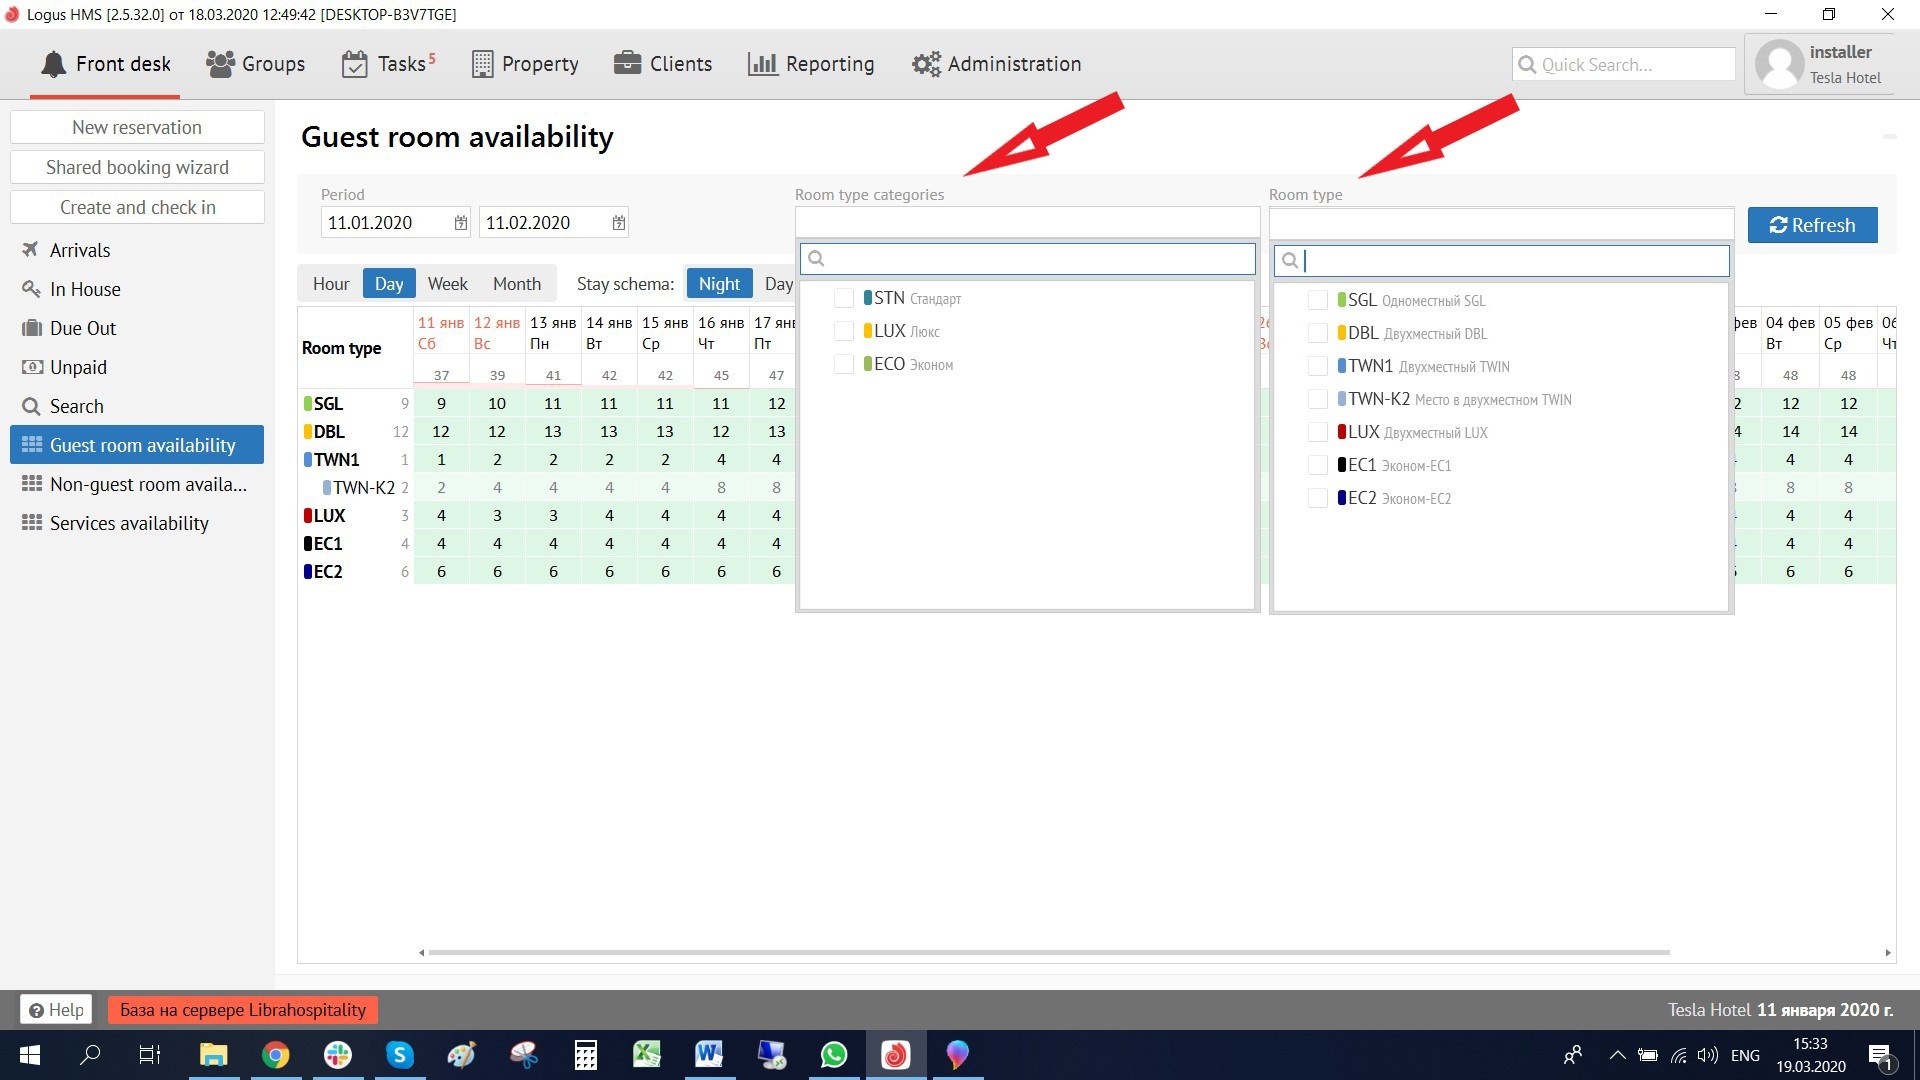The width and height of the screenshot is (1920, 1080).
Task: Open end date 11.02.2020 calendar dropdown
Action: click(619, 223)
